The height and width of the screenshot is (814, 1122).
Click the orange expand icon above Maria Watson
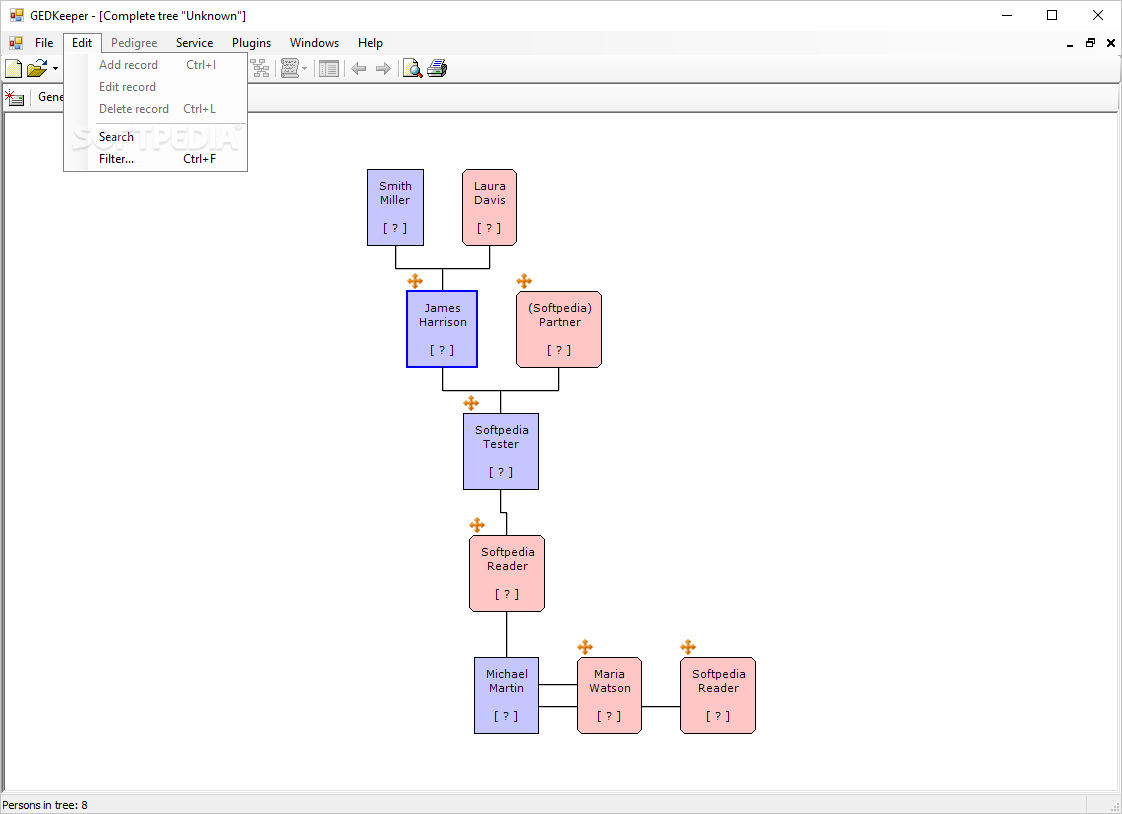point(585,647)
